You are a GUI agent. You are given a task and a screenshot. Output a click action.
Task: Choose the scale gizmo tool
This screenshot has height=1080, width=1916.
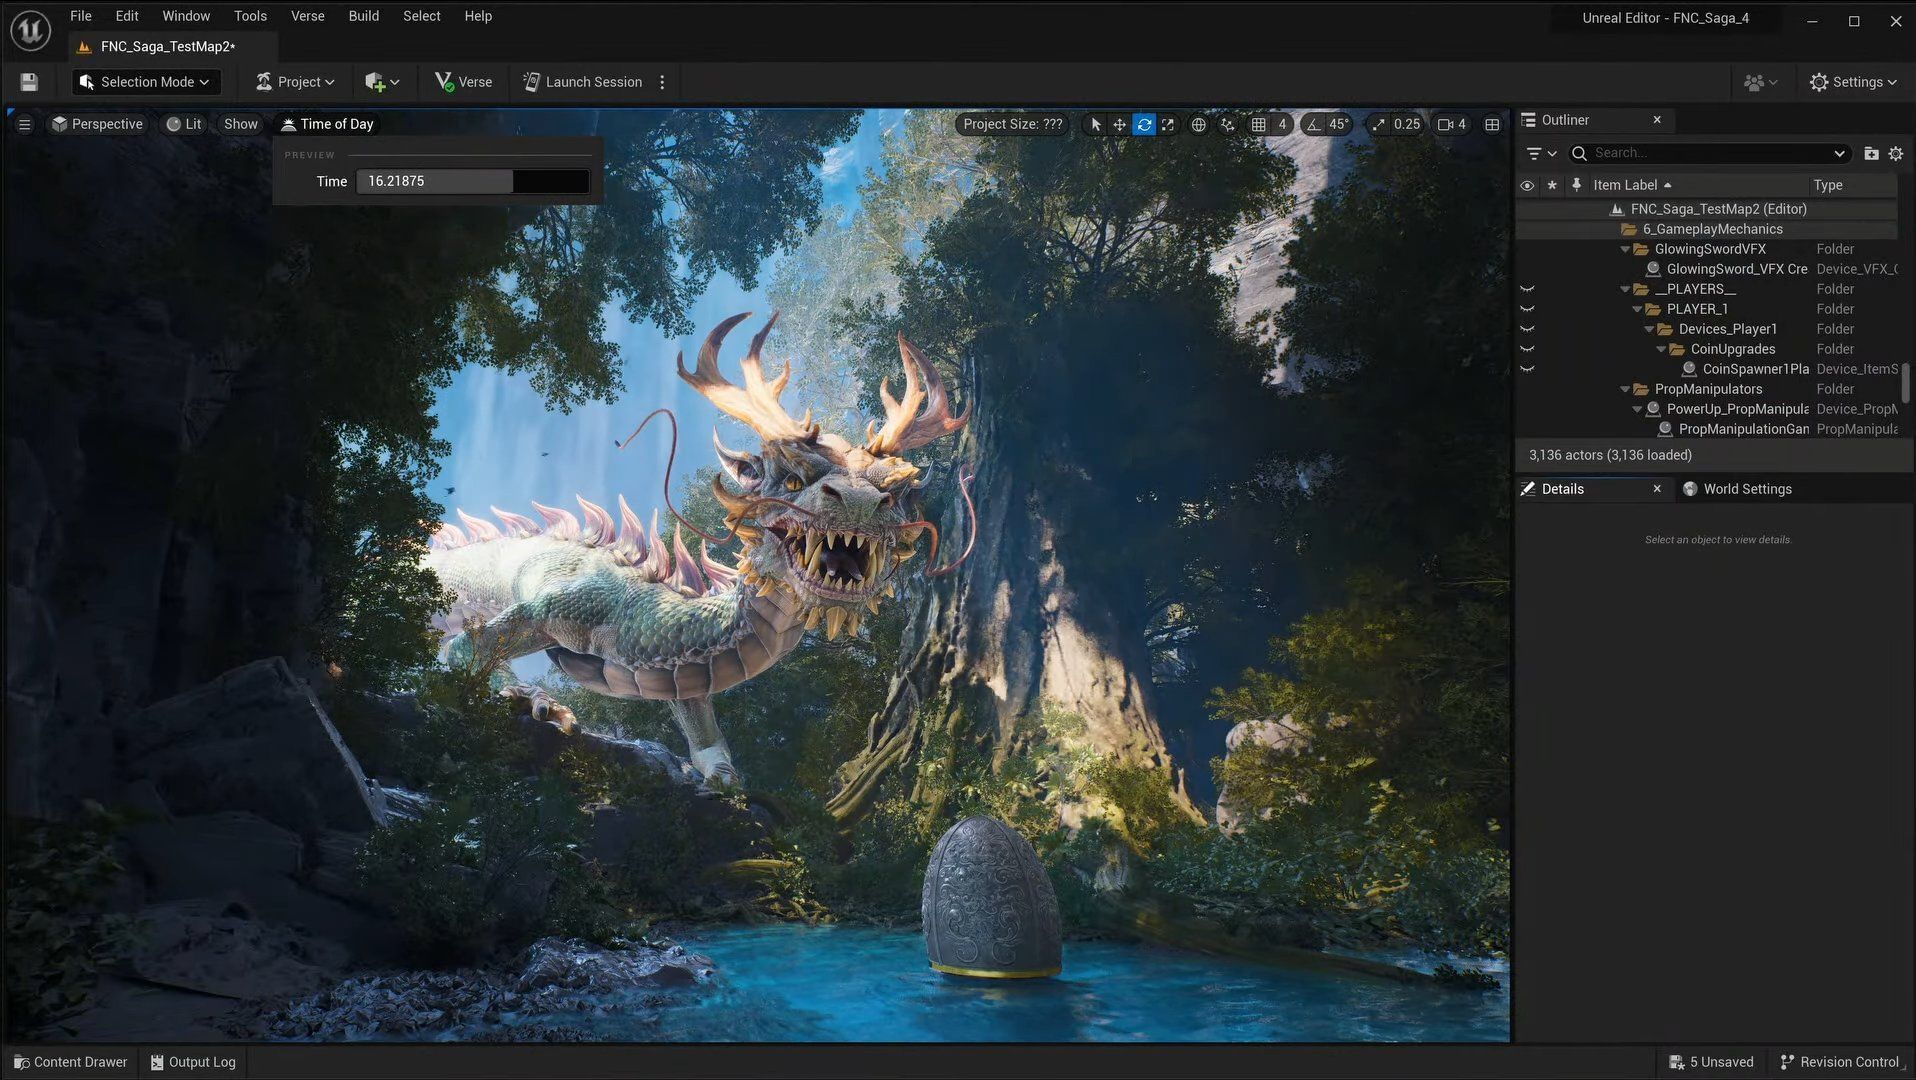(x=1168, y=124)
